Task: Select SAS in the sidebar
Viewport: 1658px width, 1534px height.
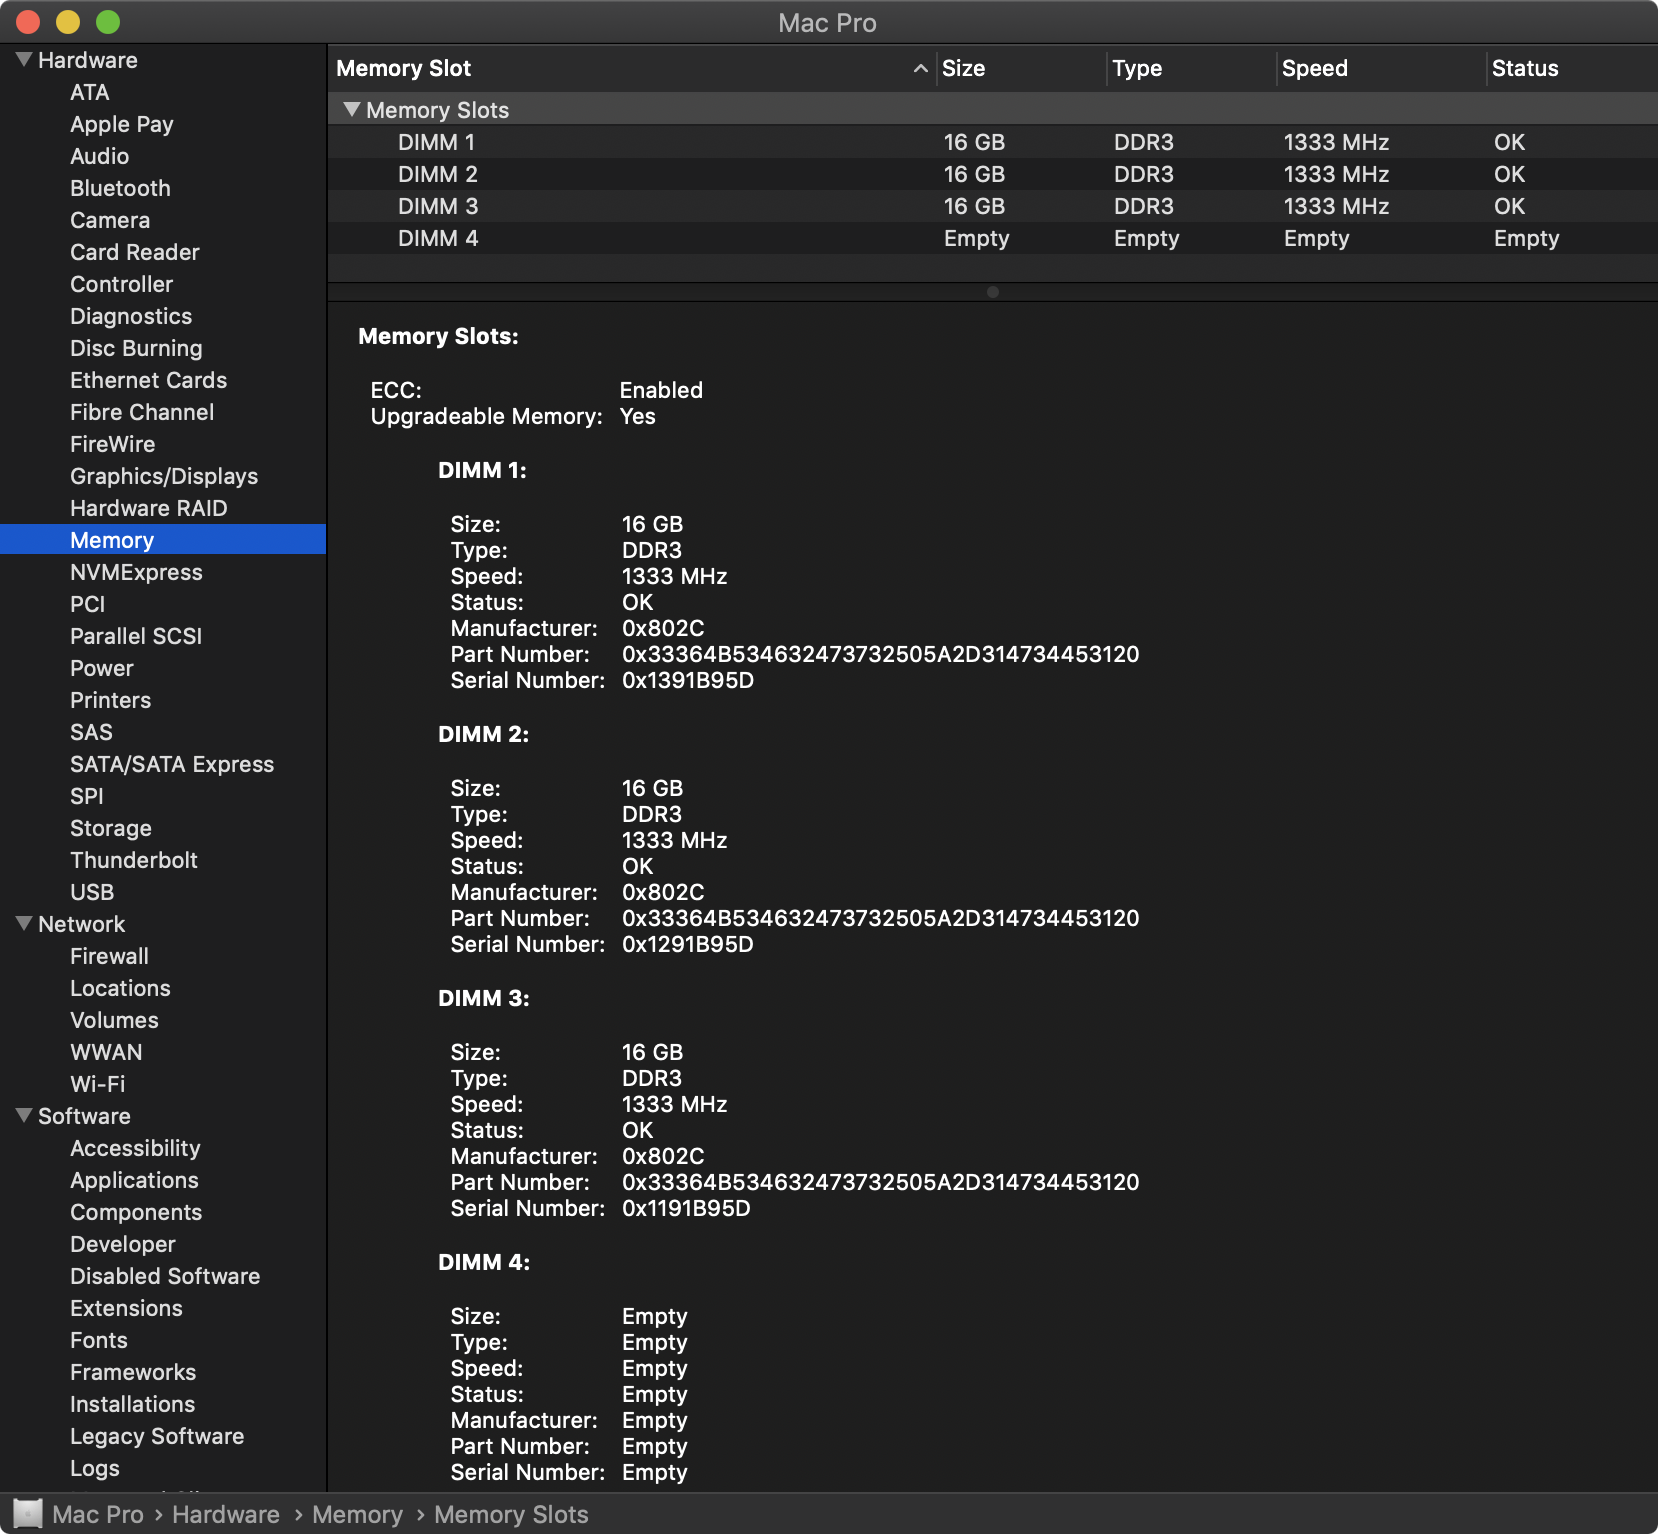Action: pyautogui.click(x=91, y=732)
